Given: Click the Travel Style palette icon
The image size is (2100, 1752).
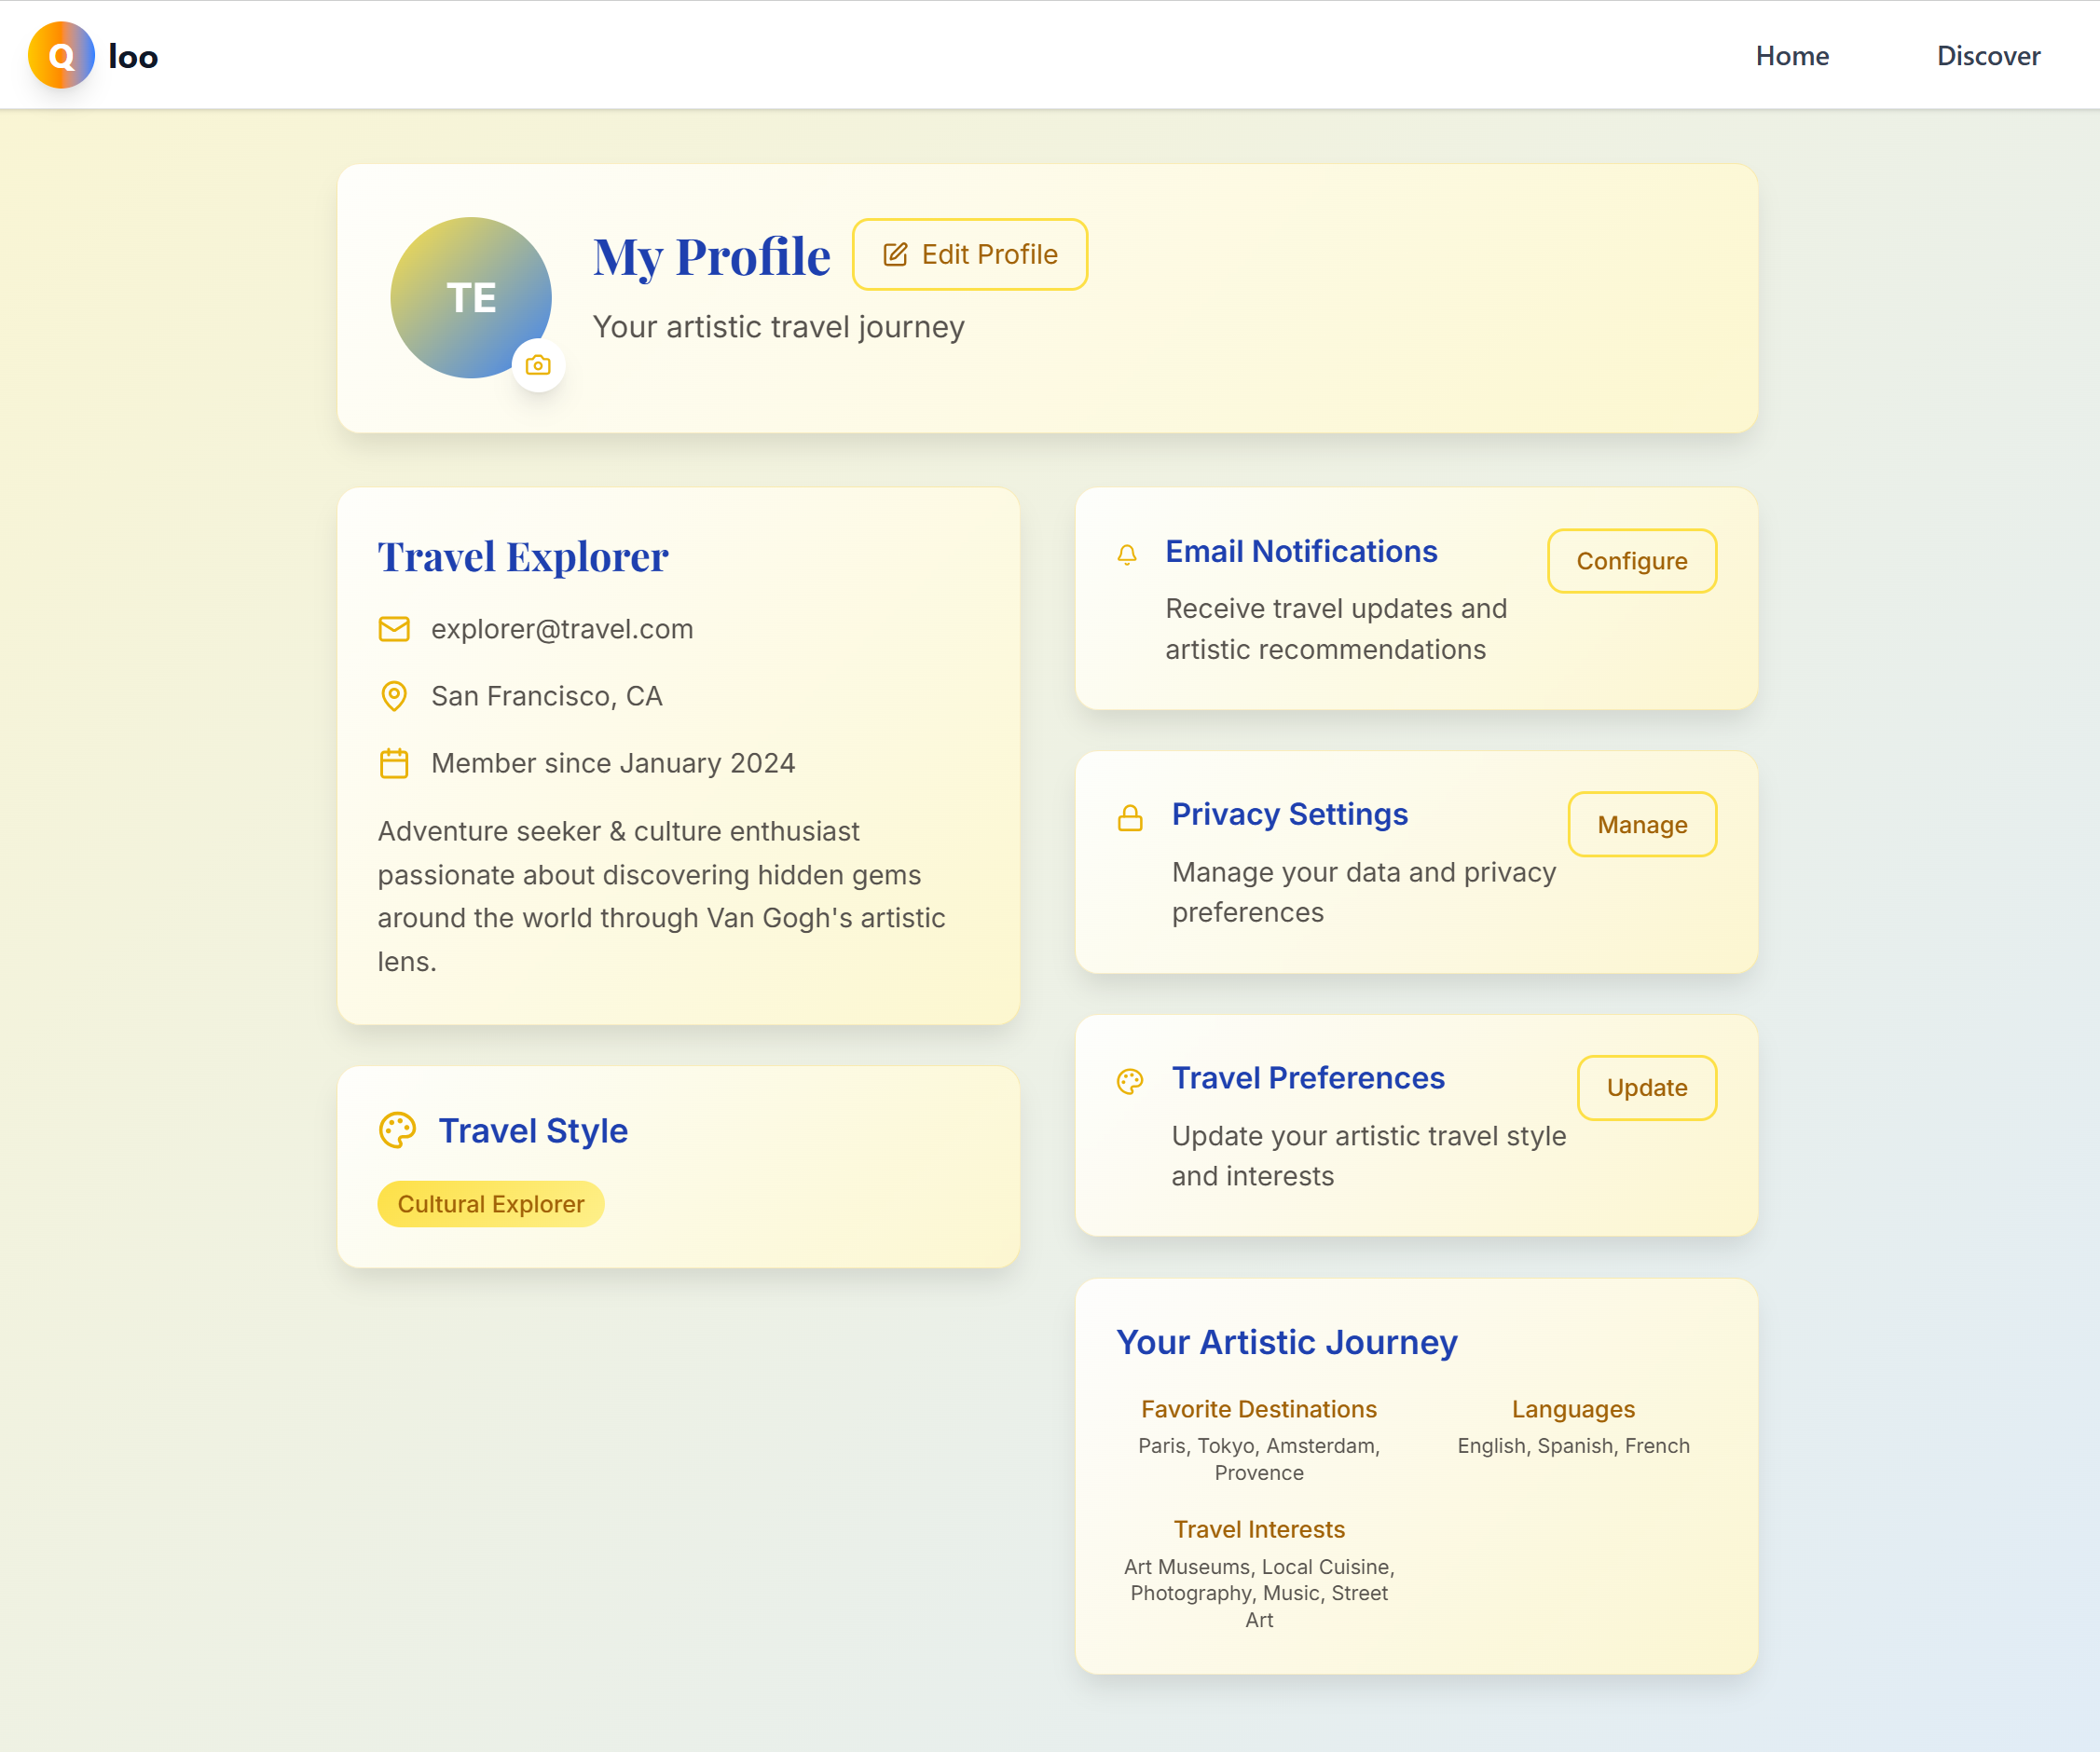Looking at the screenshot, I should (397, 1130).
